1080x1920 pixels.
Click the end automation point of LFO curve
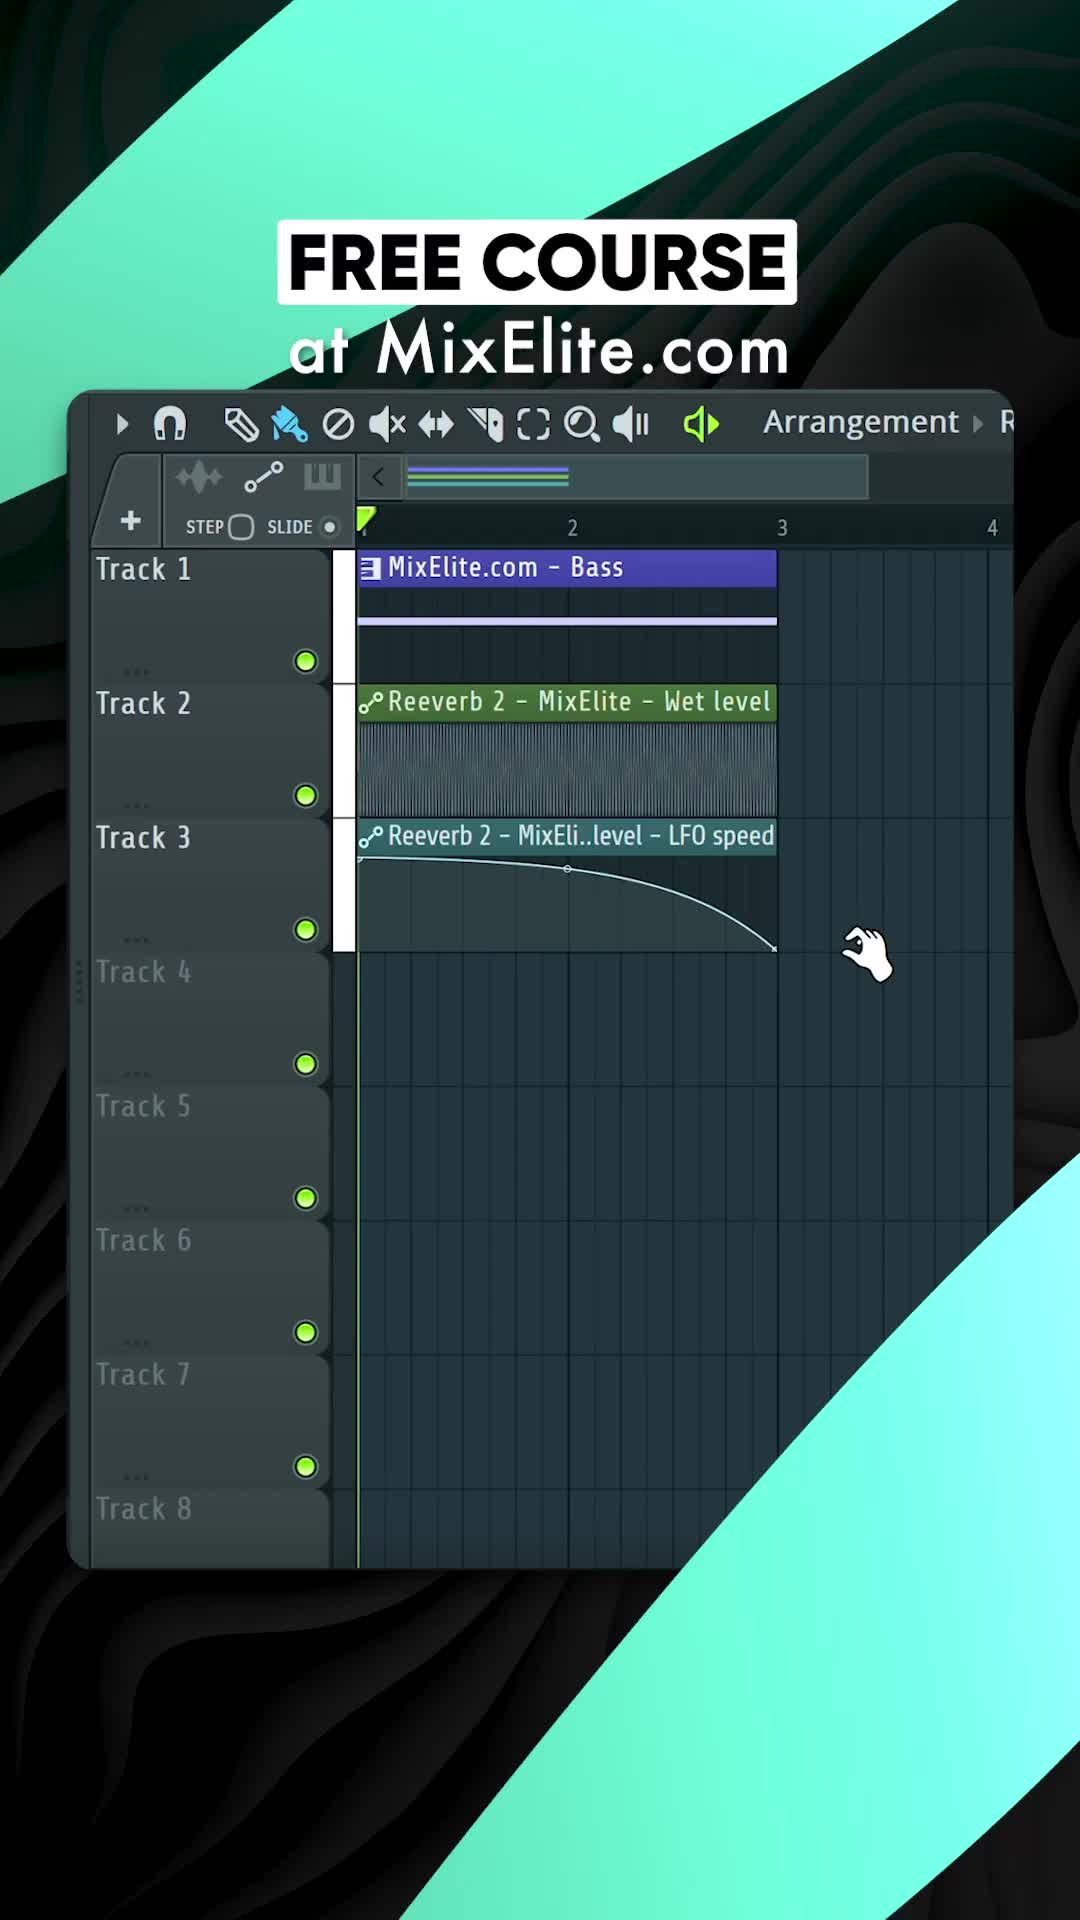coord(775,948)
